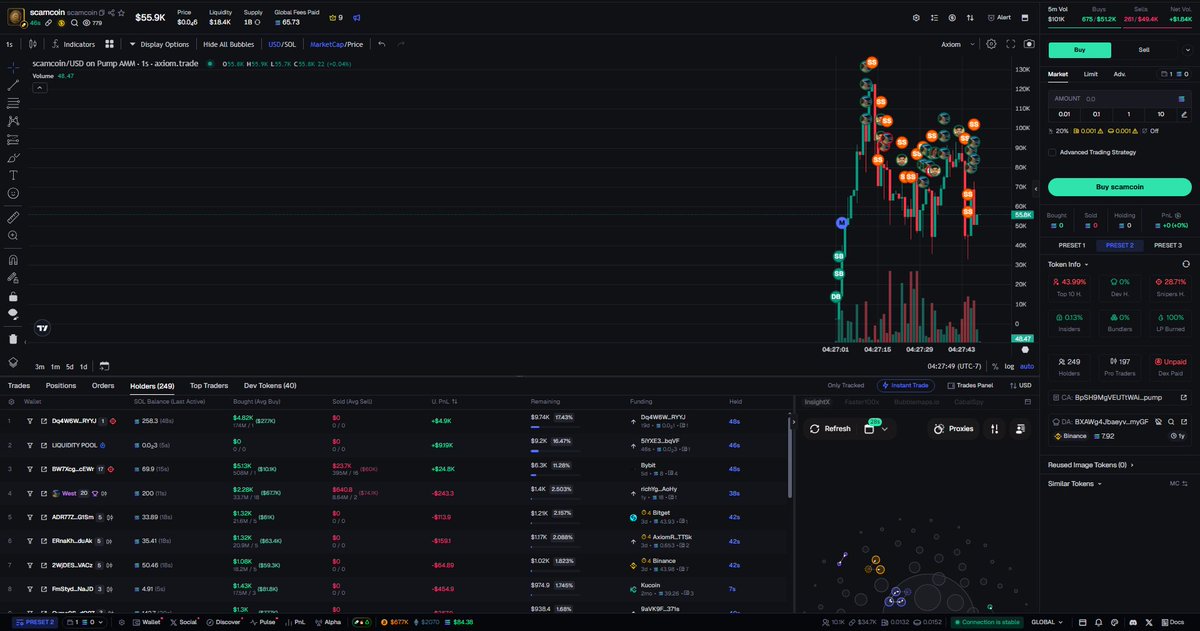Open the candlestick chart type selector

(33, 44)
